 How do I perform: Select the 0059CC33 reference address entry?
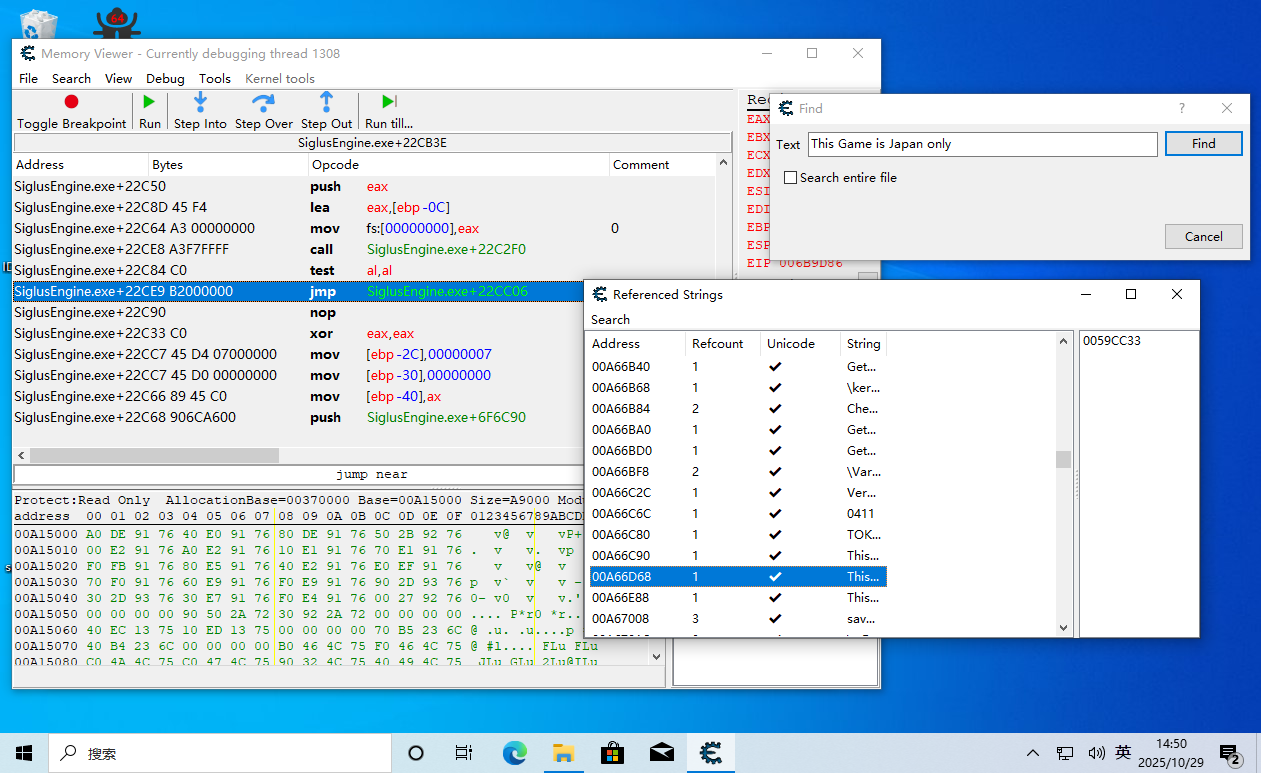[x=1111, y=341]
